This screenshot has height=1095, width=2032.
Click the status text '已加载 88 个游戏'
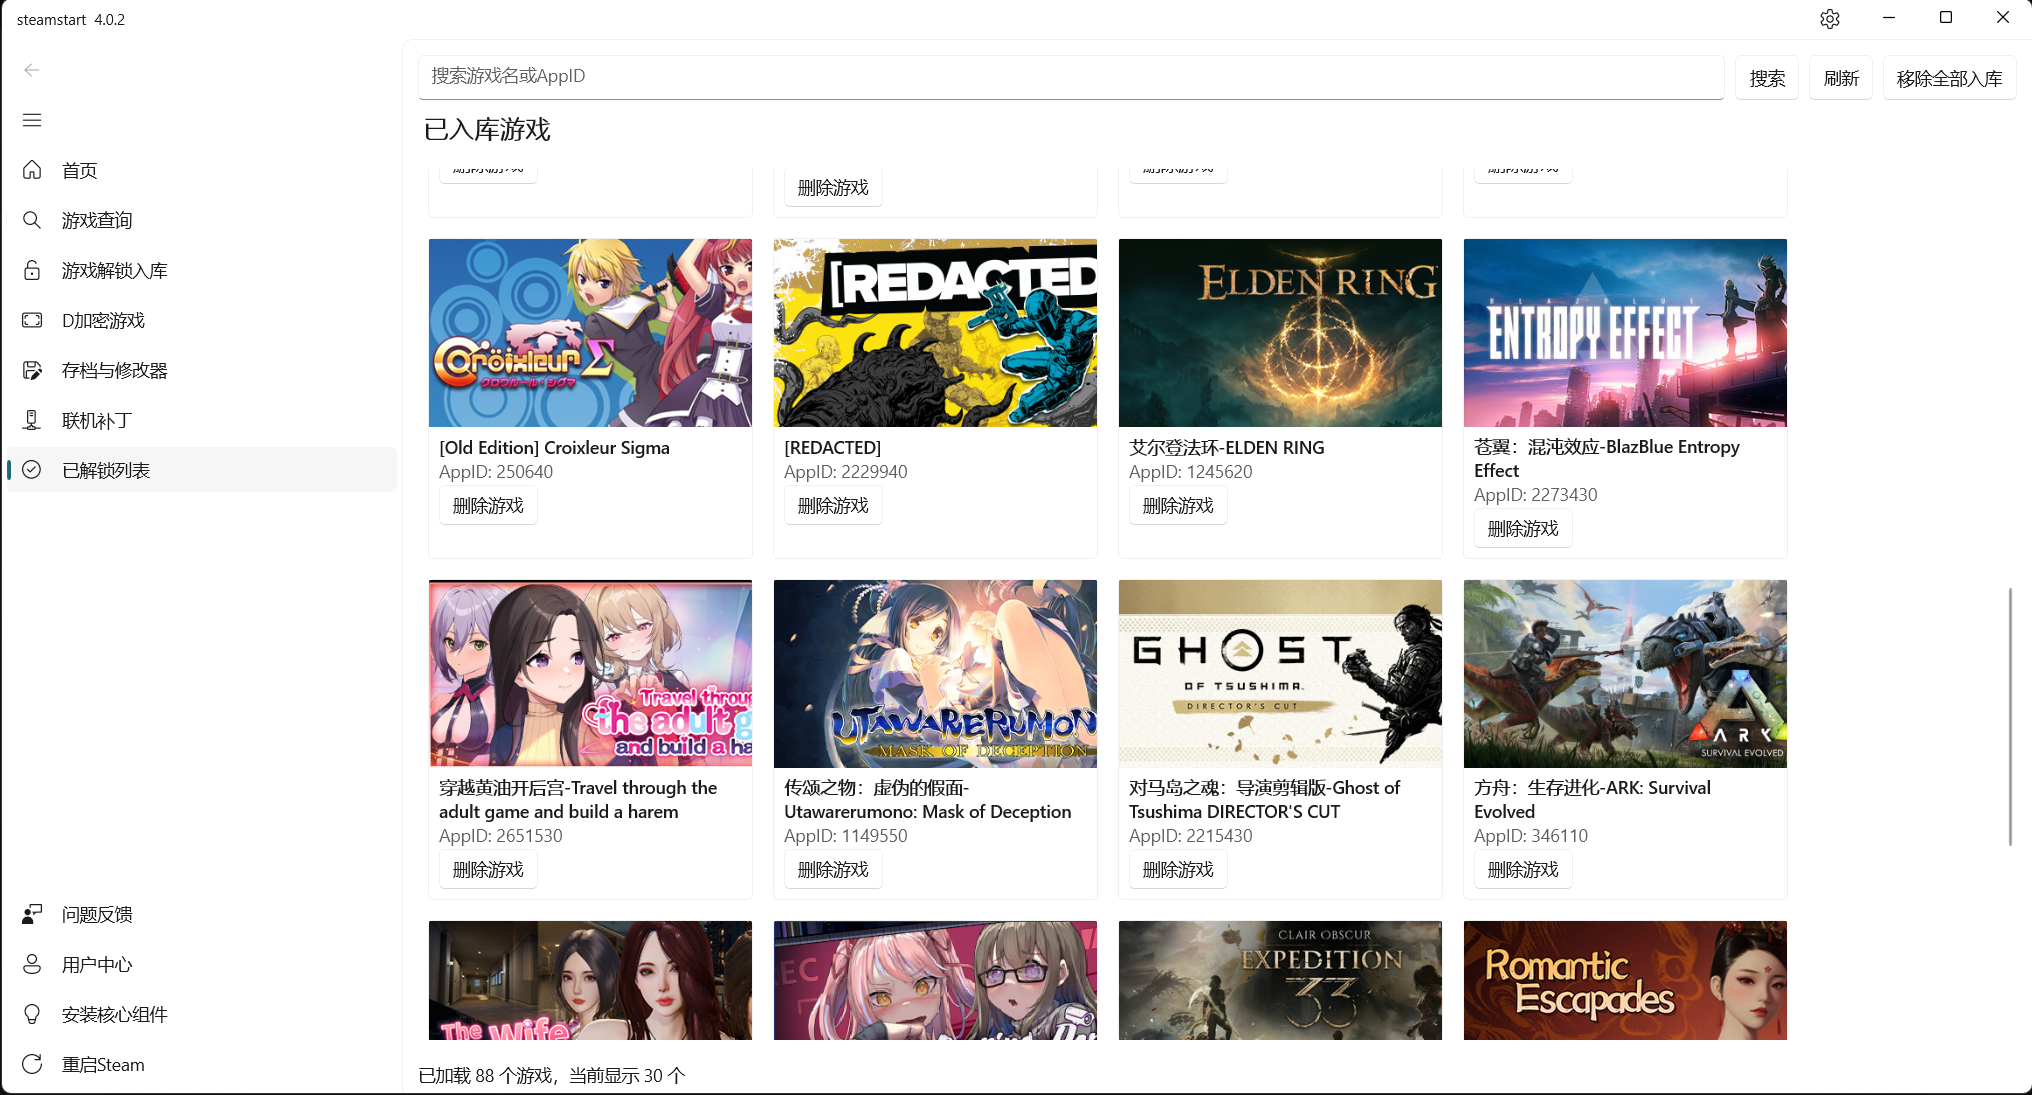(x=485, y=1076)
